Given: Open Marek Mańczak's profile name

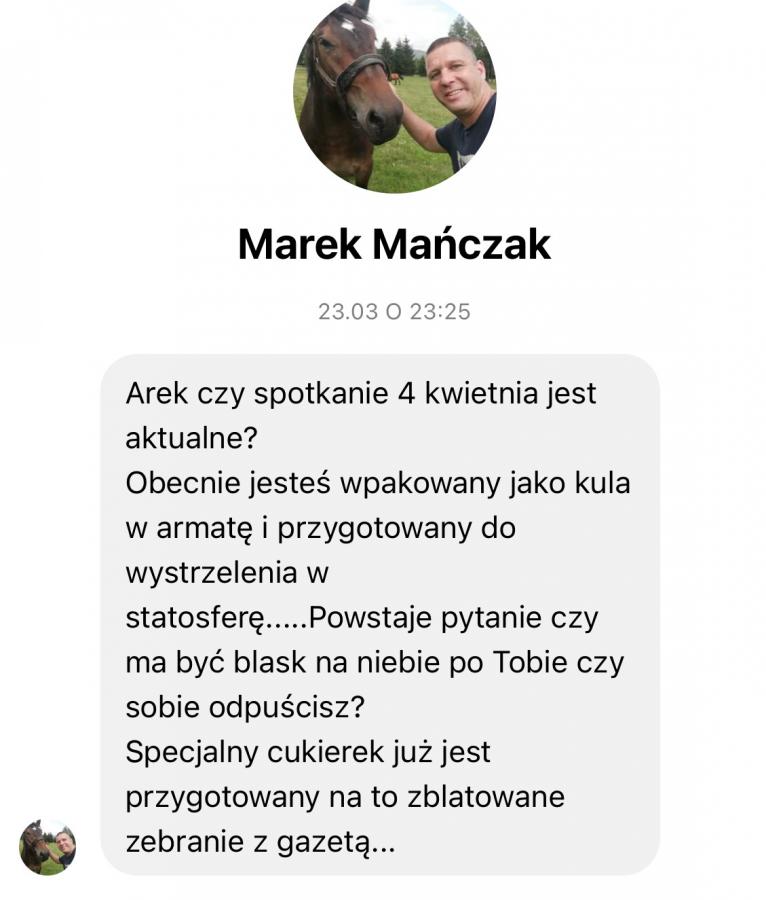Looking at the screenshot, I should (x=395, y=245).
